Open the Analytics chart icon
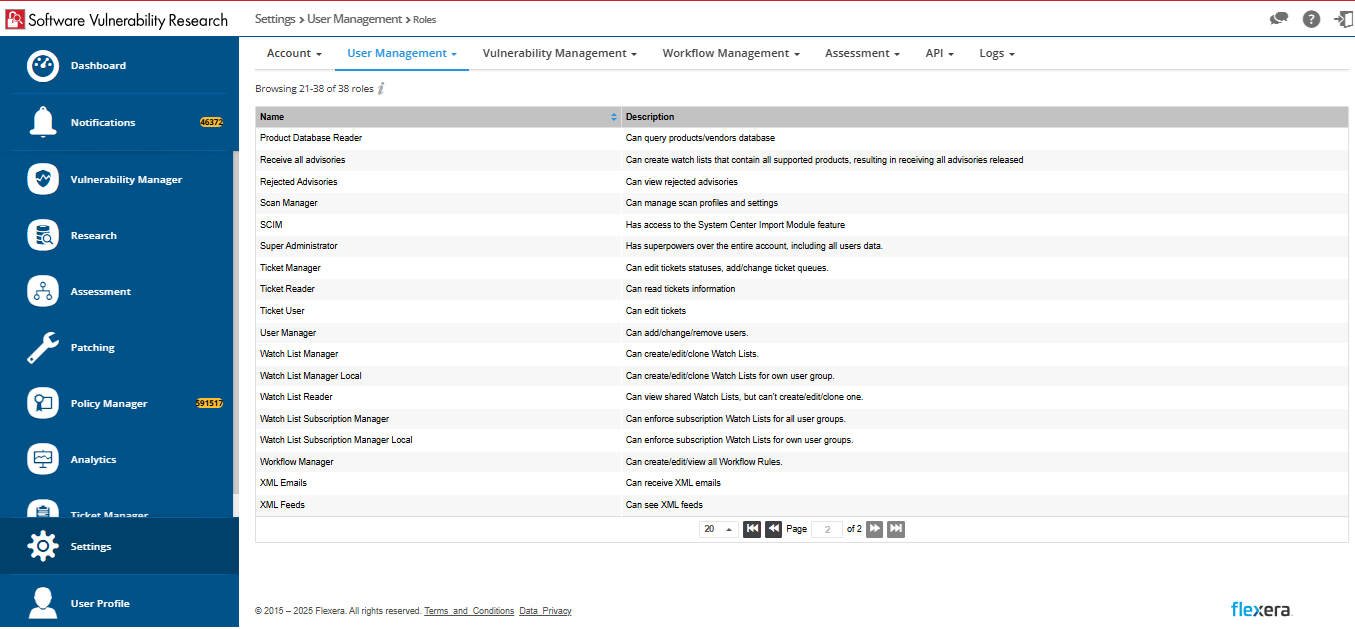Image resolution: width=1355 pixels, height=629 pixels. [x=43, y=459]
